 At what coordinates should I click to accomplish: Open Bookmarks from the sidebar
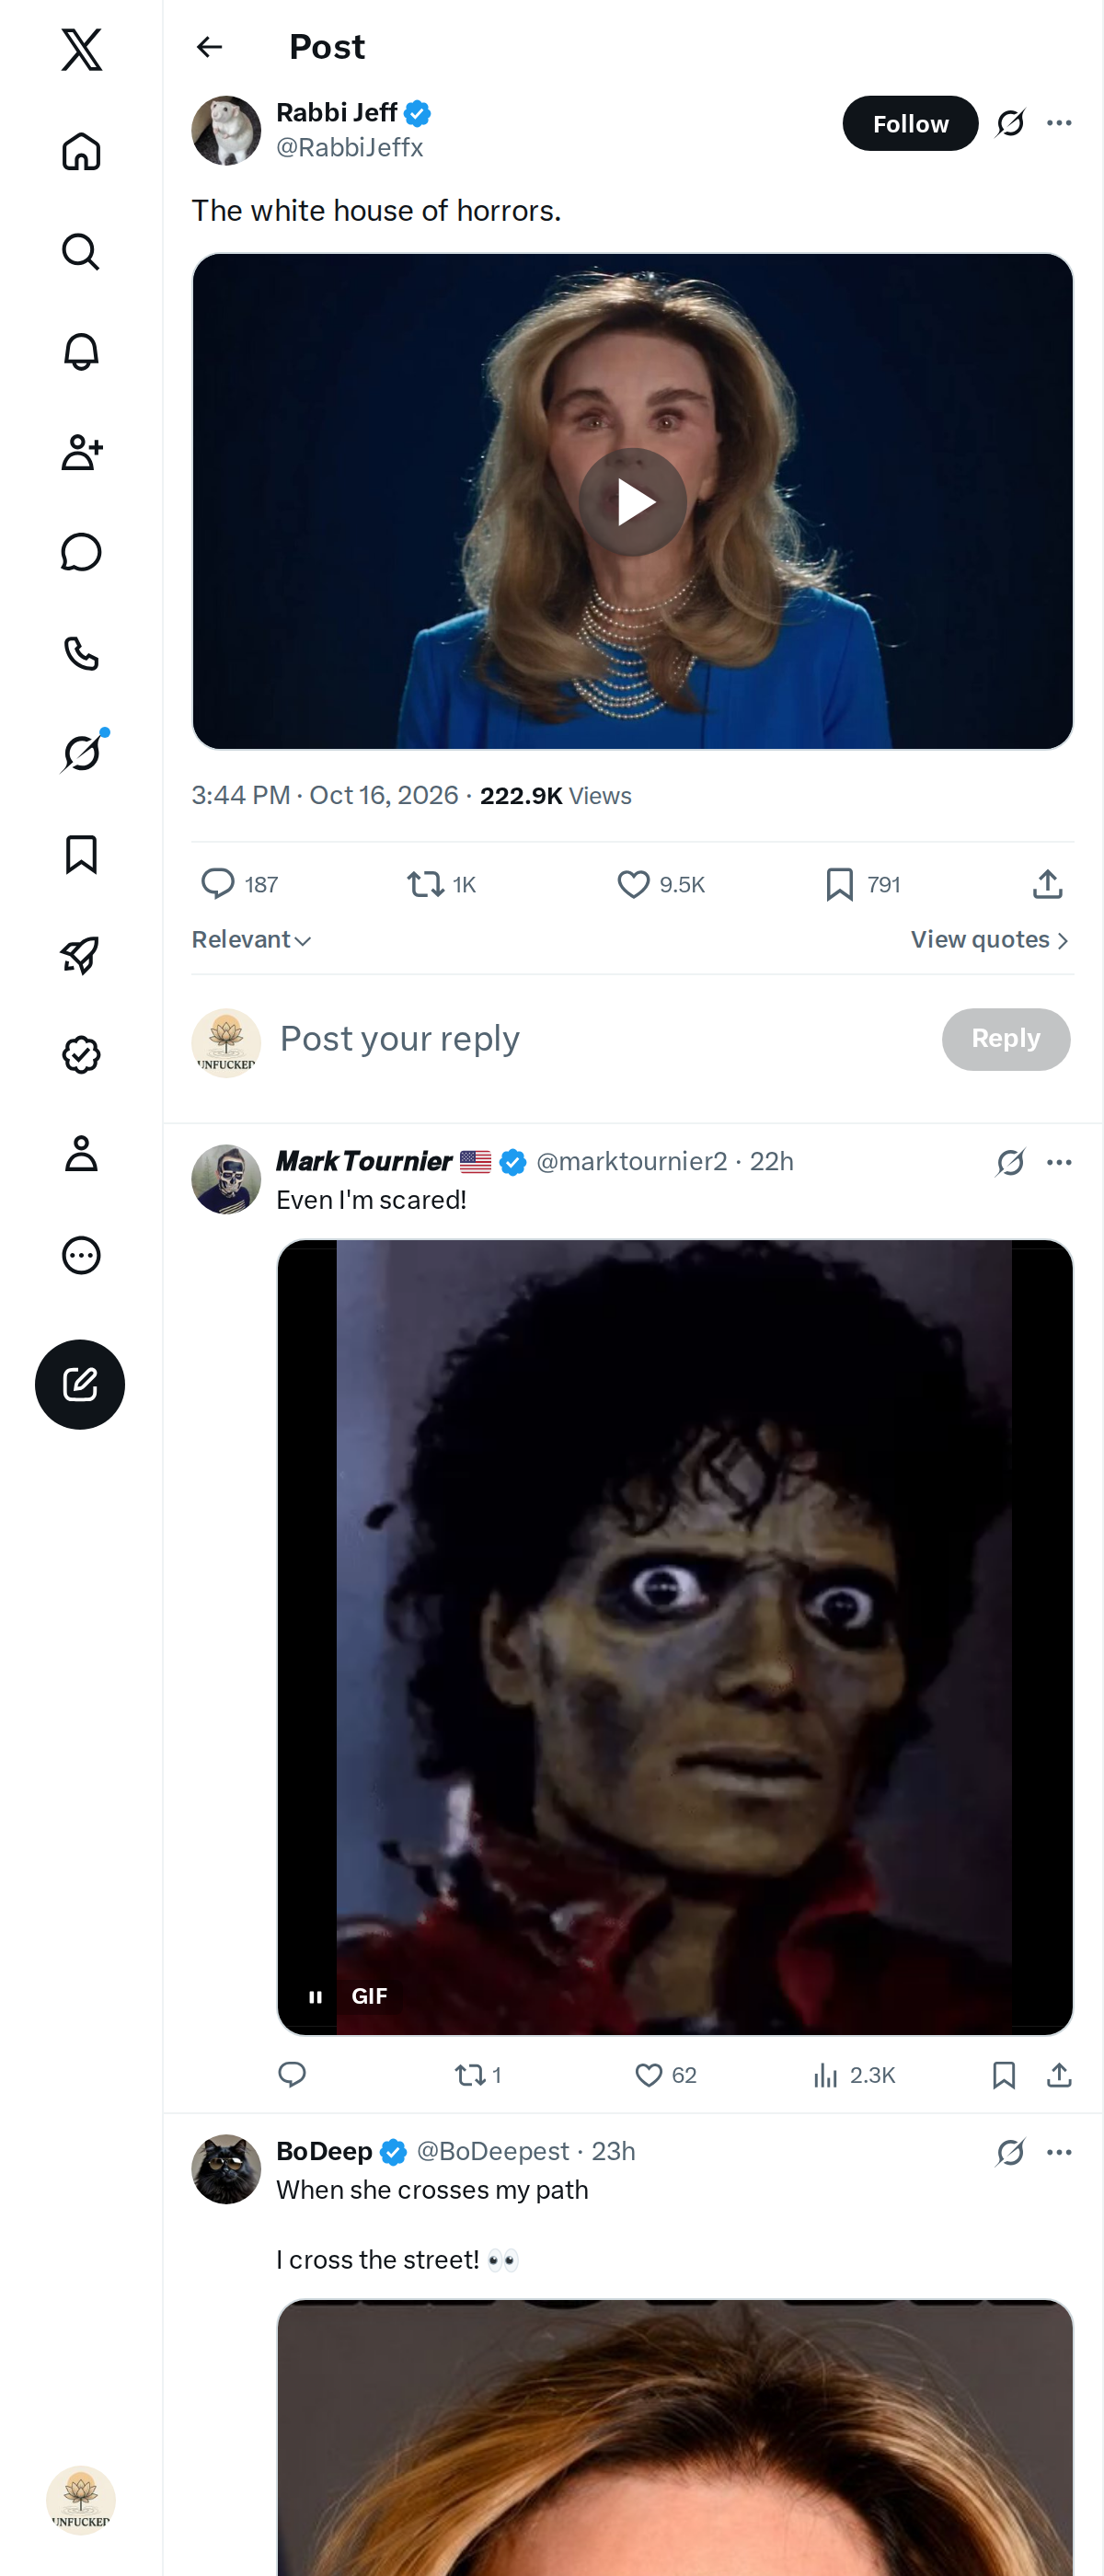pyautogui.click(x=81, y=854)
